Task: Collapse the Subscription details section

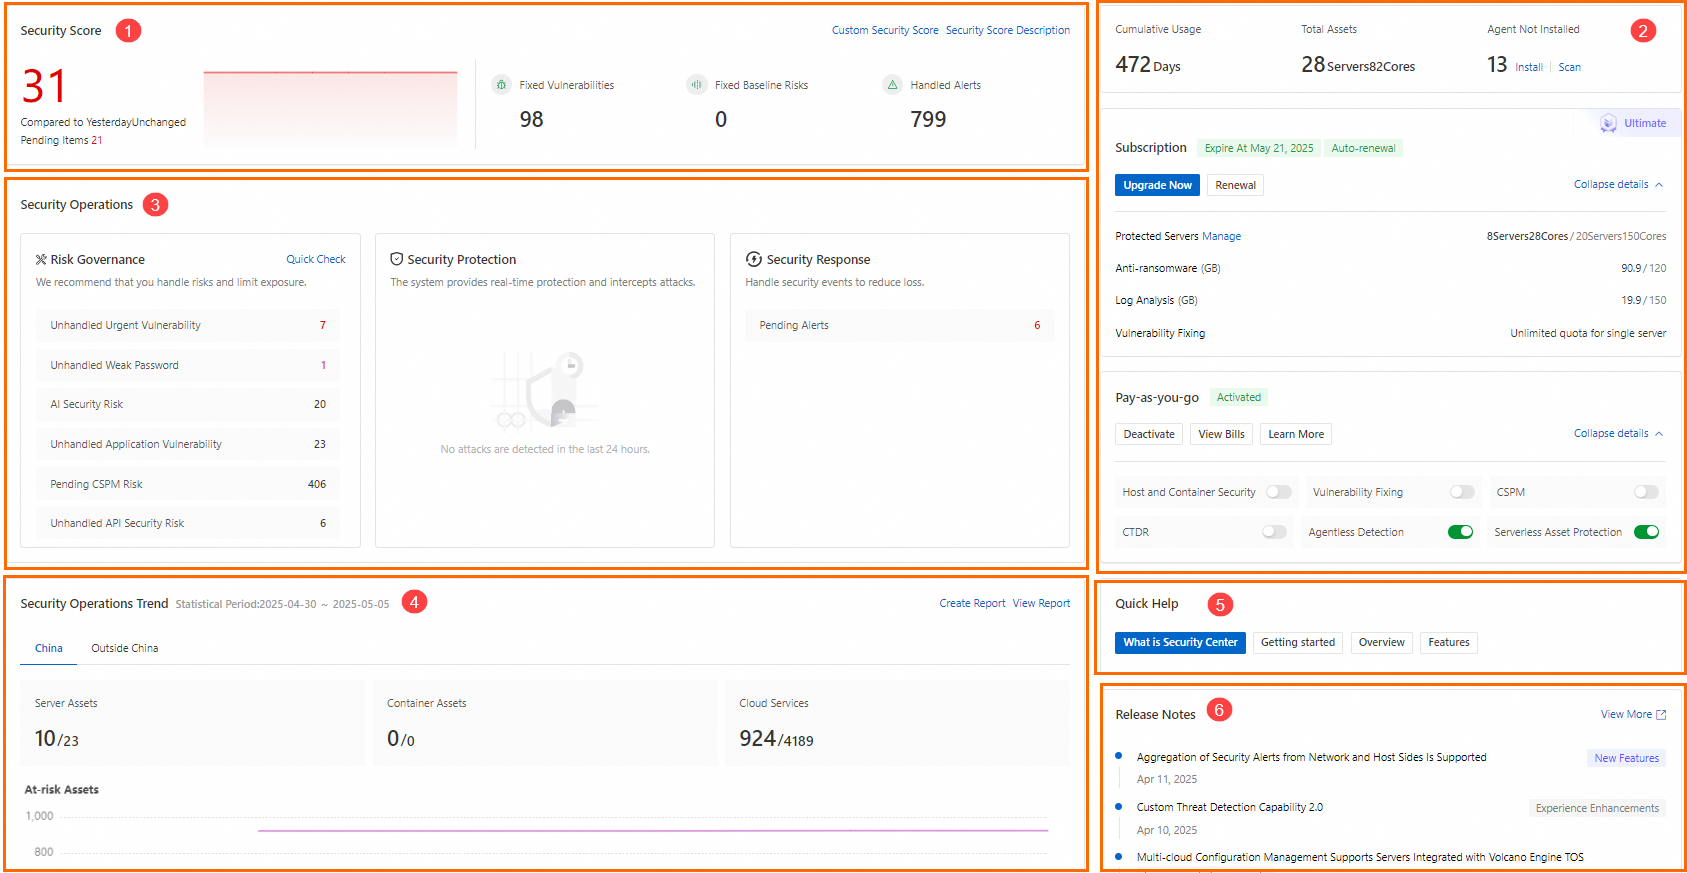Action: [x=1618, y=184]
